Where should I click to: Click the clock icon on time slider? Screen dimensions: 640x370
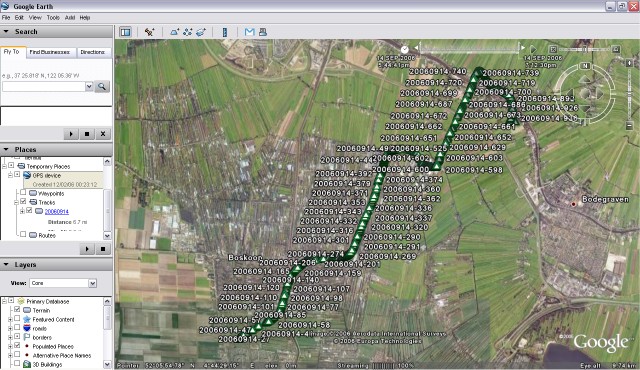pos(404,49)
